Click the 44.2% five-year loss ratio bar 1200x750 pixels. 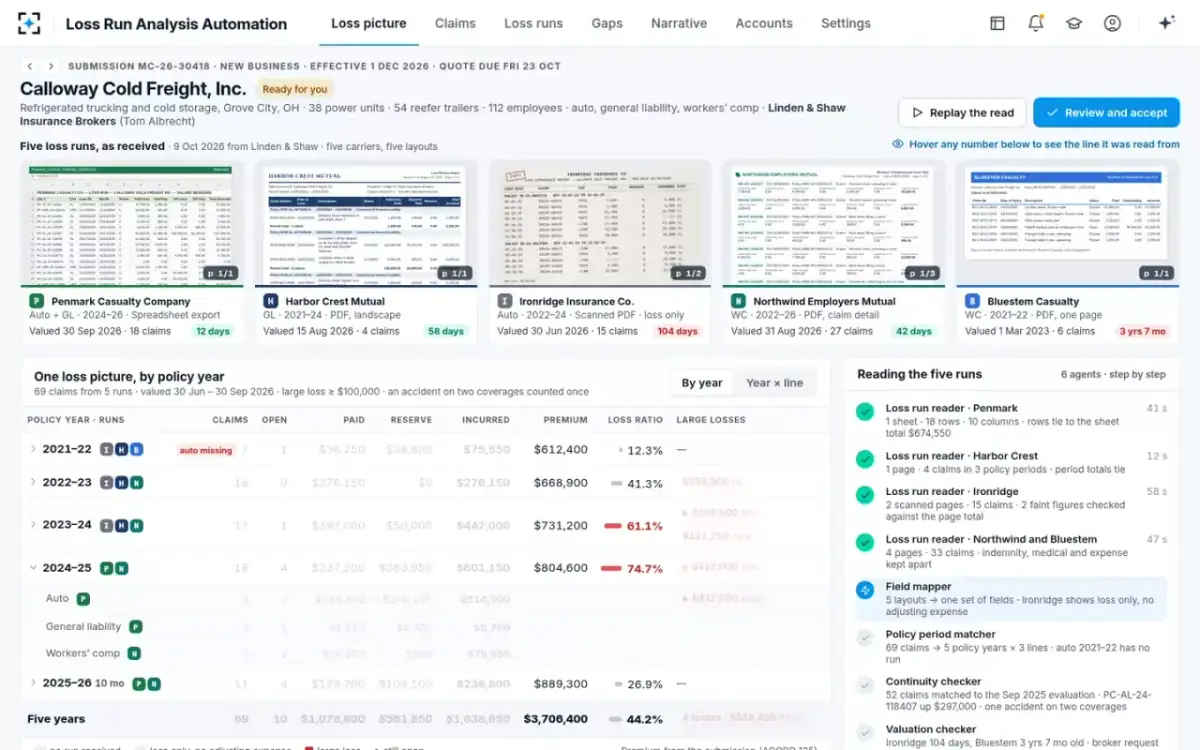(613, 719)
